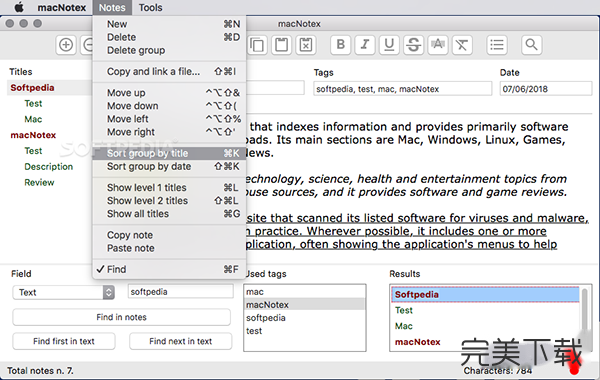600x380 pixels.
Task: Select macNotex in the Titles tree
Action: 33,135
